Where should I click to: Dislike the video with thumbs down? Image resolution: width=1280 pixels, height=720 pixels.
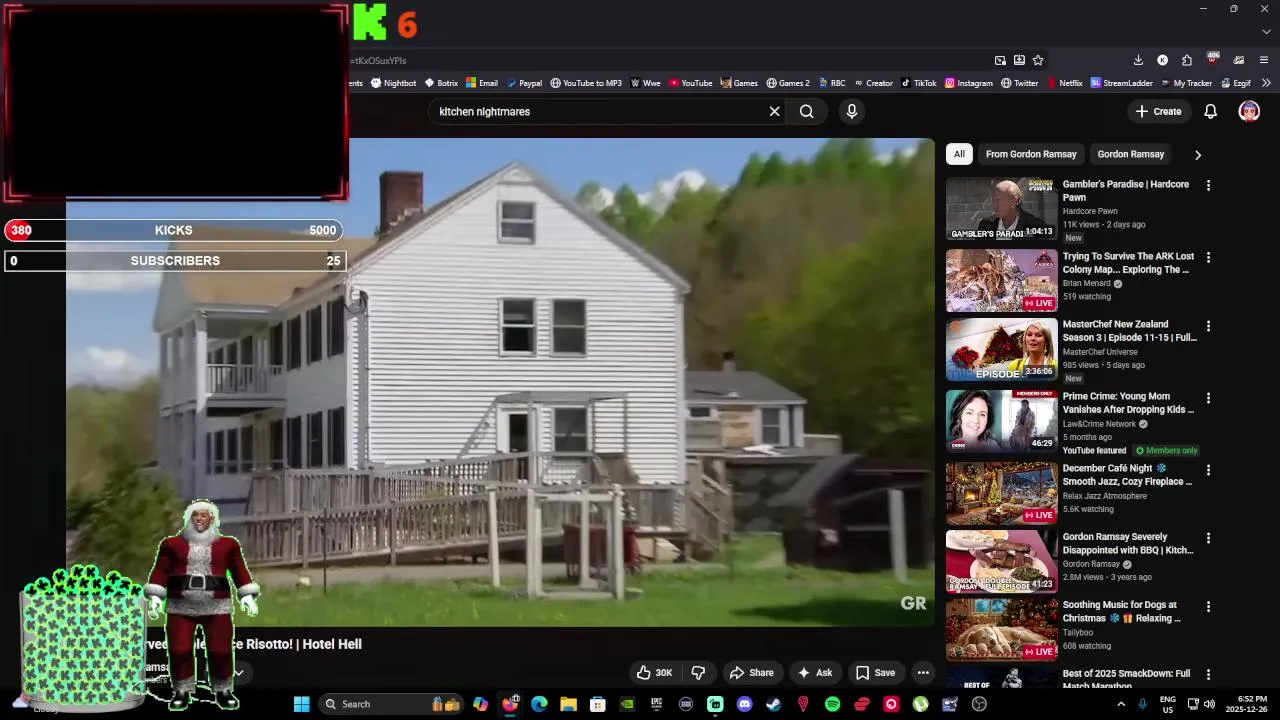click(698, 673)
